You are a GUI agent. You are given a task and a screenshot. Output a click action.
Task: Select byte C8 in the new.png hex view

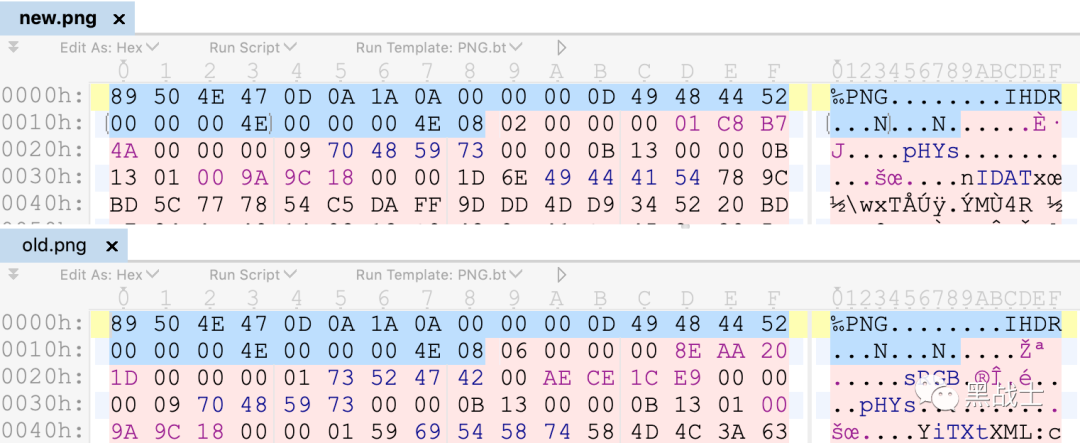coord(731,123)
